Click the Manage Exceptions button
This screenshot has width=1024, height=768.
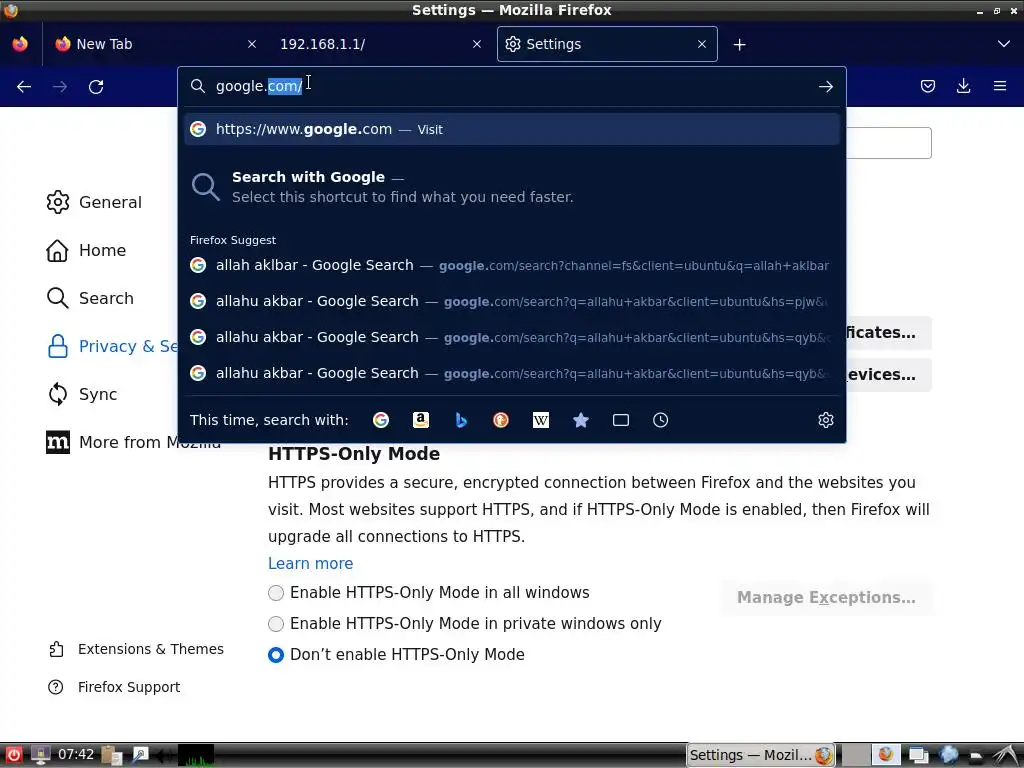(x=826, y=598)
